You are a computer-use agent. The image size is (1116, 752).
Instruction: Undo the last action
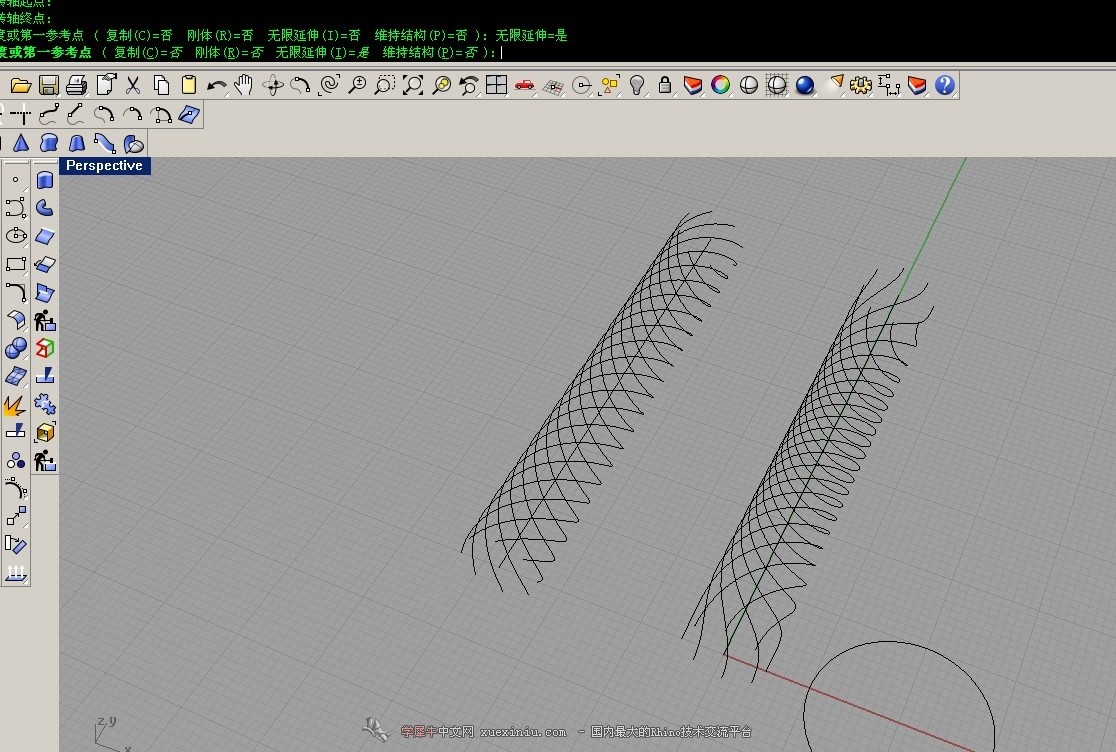click(216, 86)
